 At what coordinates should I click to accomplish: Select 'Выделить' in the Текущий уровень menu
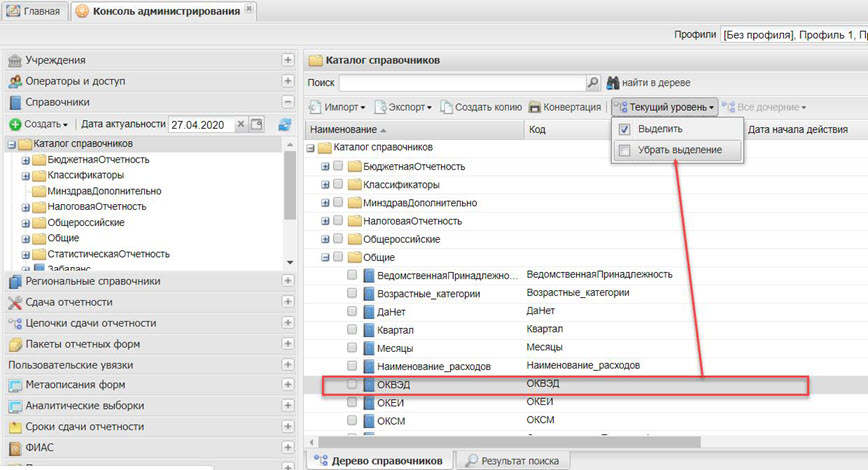(x=660, y=129)
